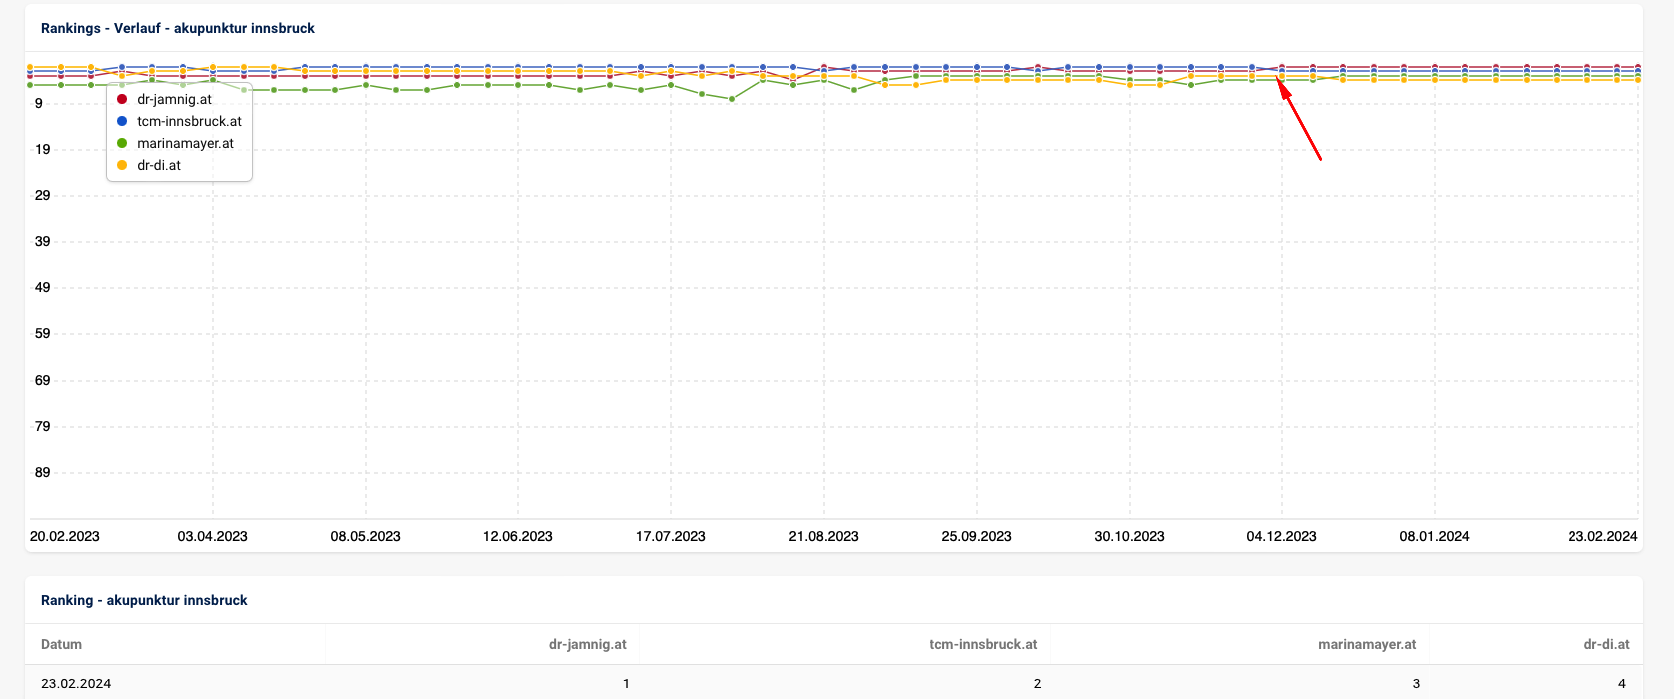Click the y-axis label 49
The height and width of the screenshot is (699, 1674).
point(42,288)
